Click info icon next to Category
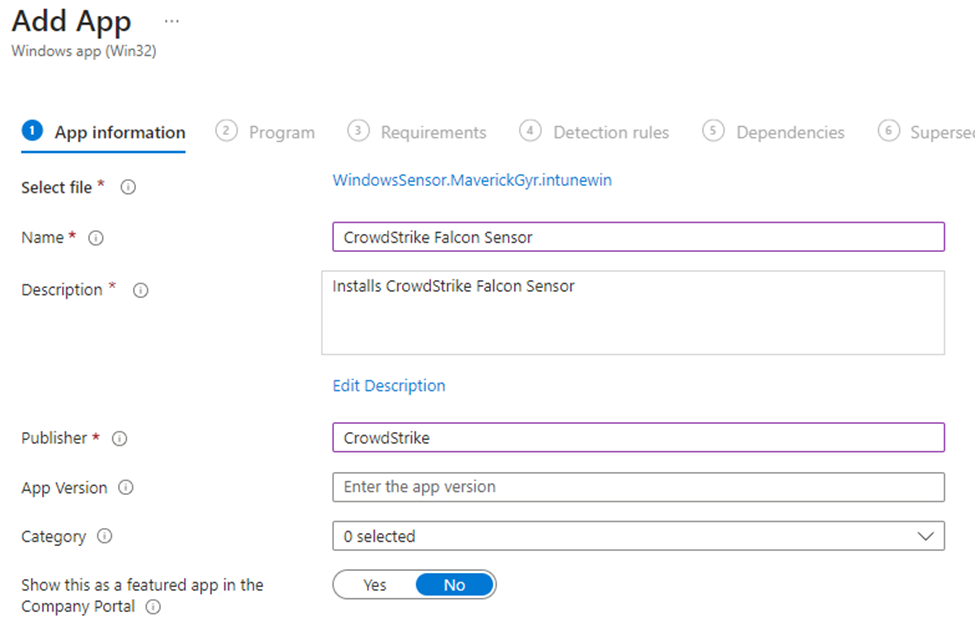The image size is (975, 623). (x=105, y=536)
